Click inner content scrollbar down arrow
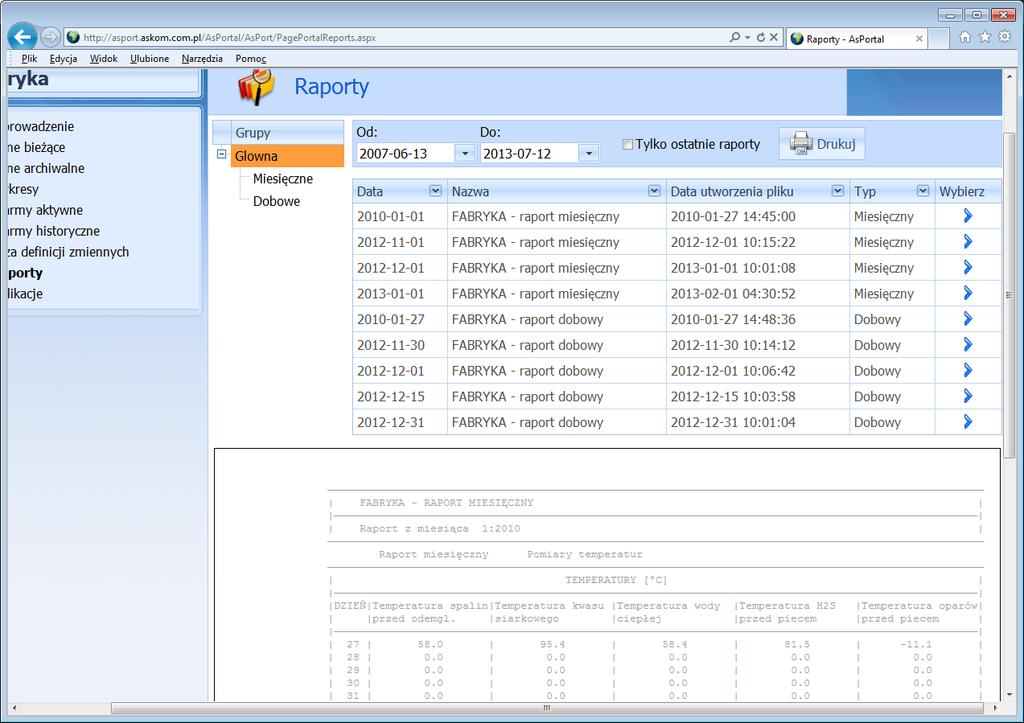Screen dimensions: 1024x723 pos(1009,695)
